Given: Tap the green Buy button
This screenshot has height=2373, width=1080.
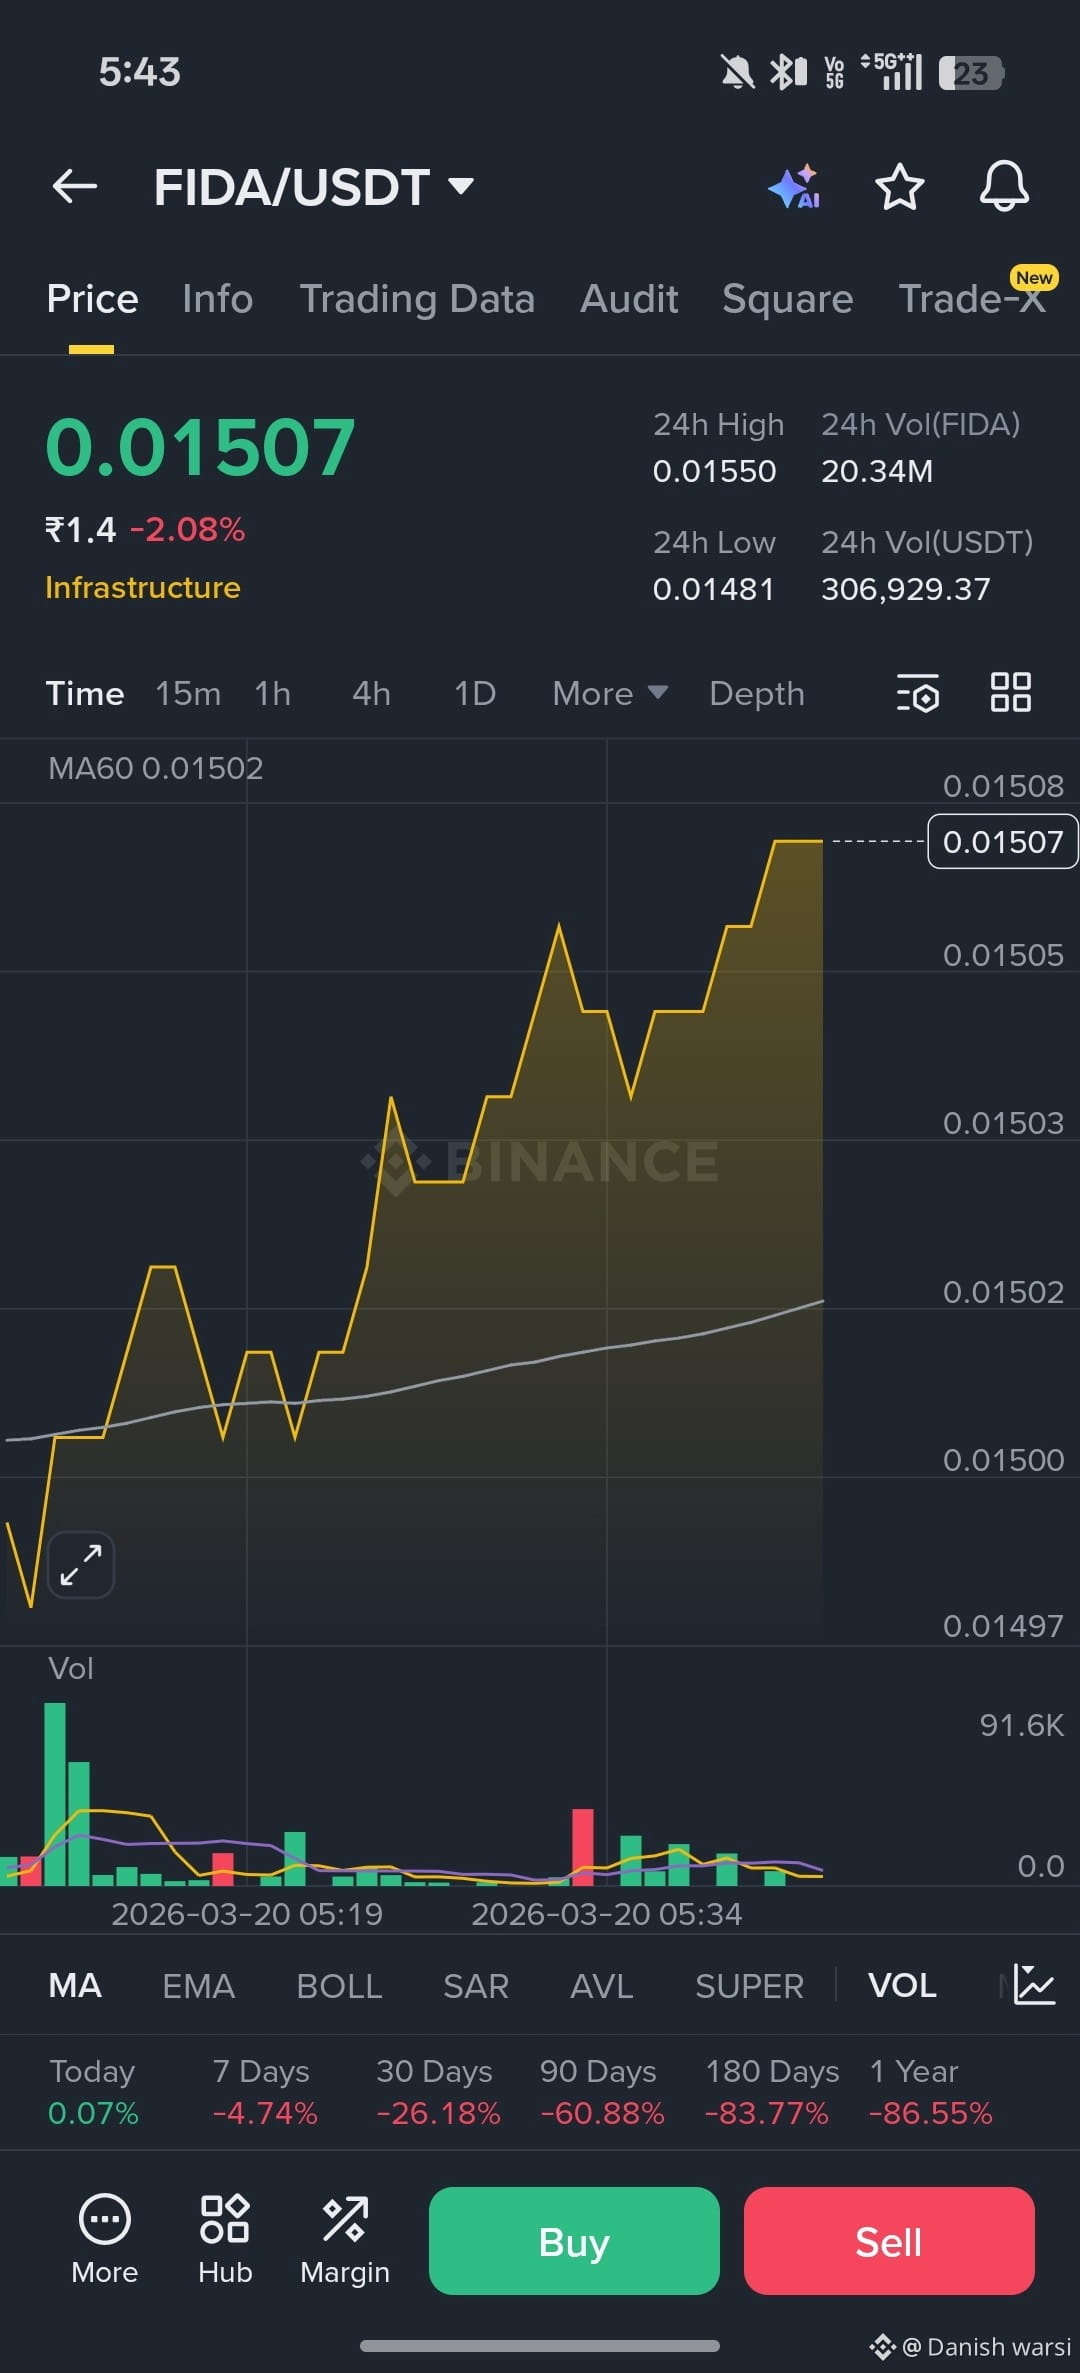Looking at the screenshot, I should coord(574,2241).
